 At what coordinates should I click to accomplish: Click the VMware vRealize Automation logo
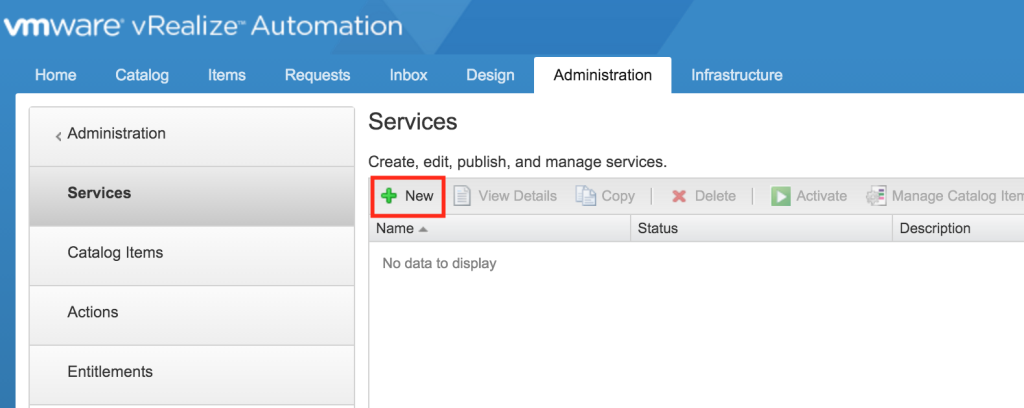[203, 26]
